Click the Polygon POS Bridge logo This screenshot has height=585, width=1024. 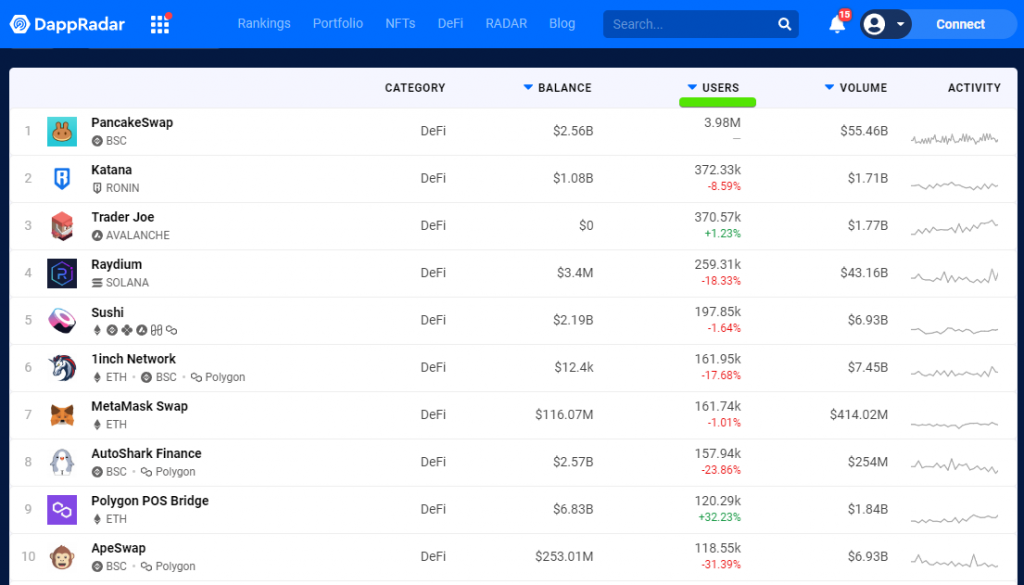click(62, 509)
